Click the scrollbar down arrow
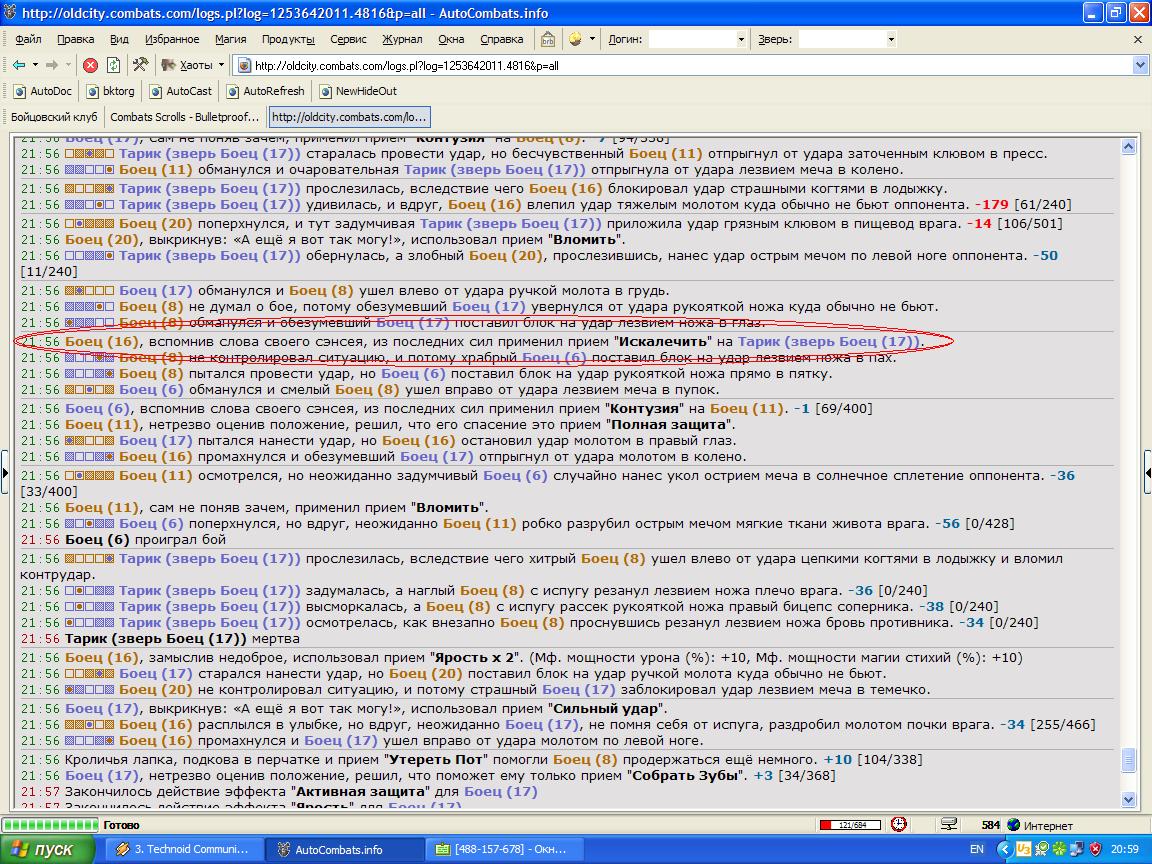The height and width of the screenshot is (864, 1152). pos(1129,798)
